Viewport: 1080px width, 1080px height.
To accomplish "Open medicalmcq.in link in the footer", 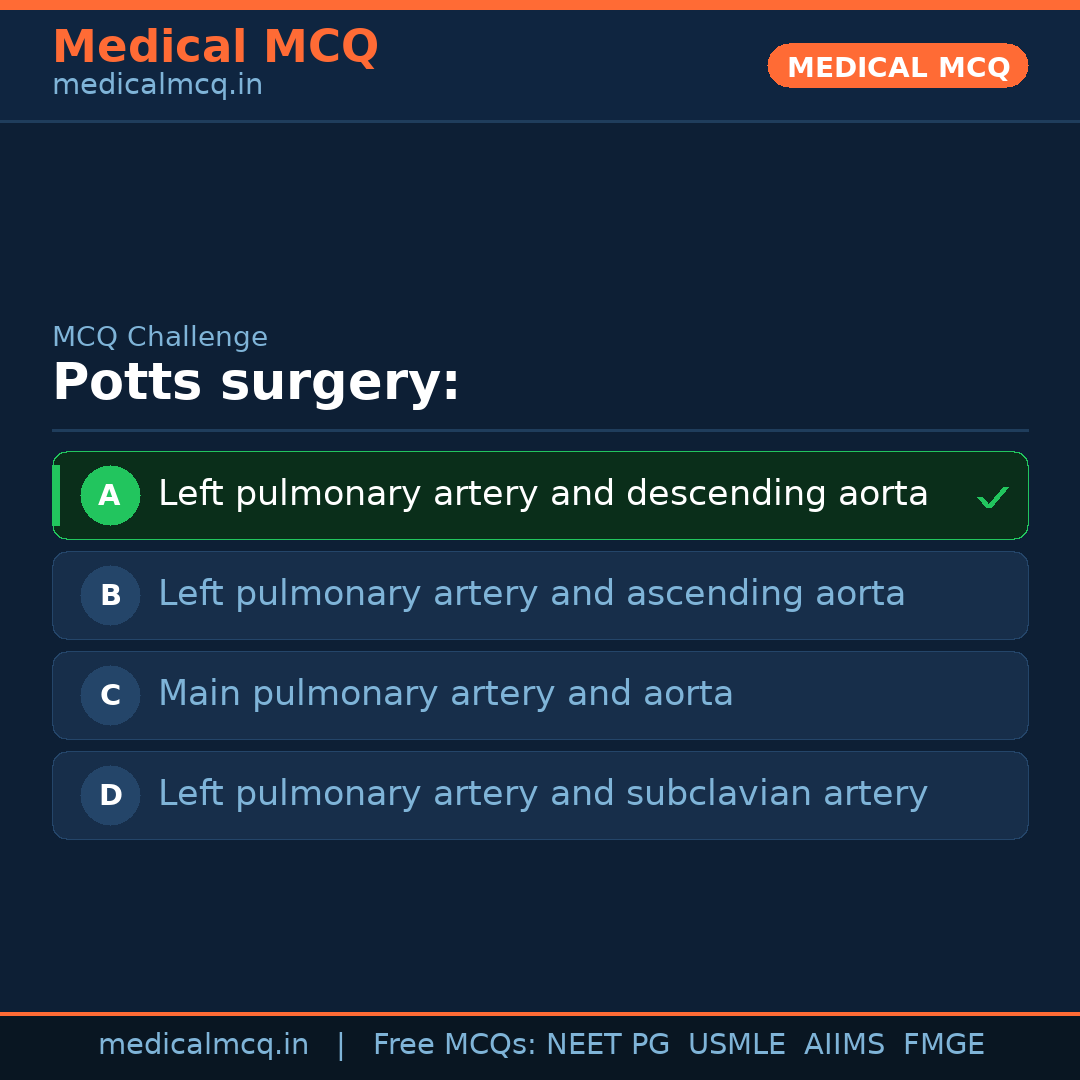I will click(x=203, y=1045).
